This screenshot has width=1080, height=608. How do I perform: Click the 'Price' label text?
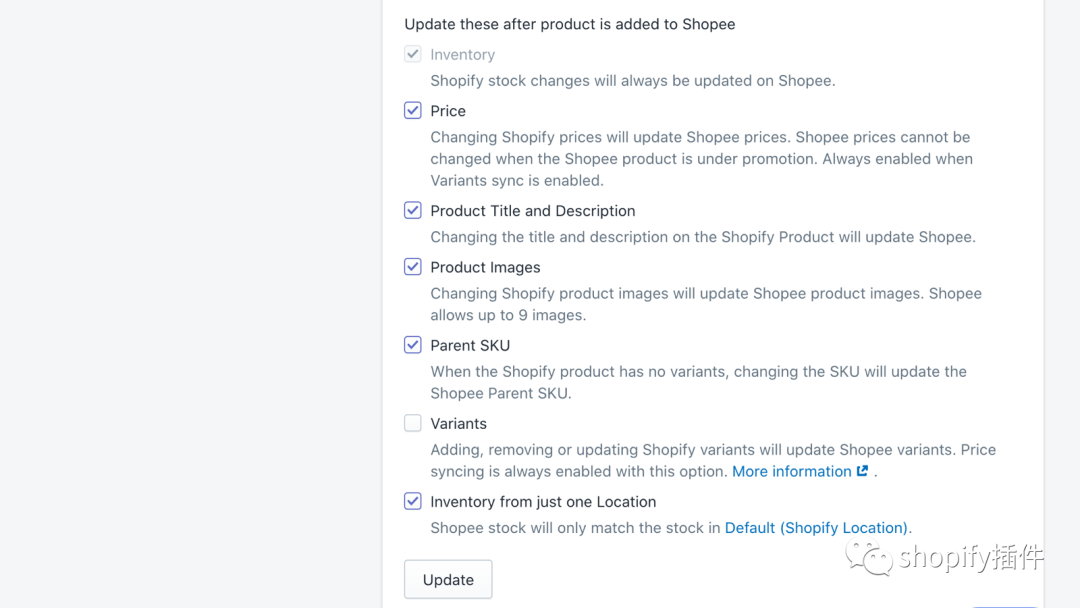pos(448,111)
